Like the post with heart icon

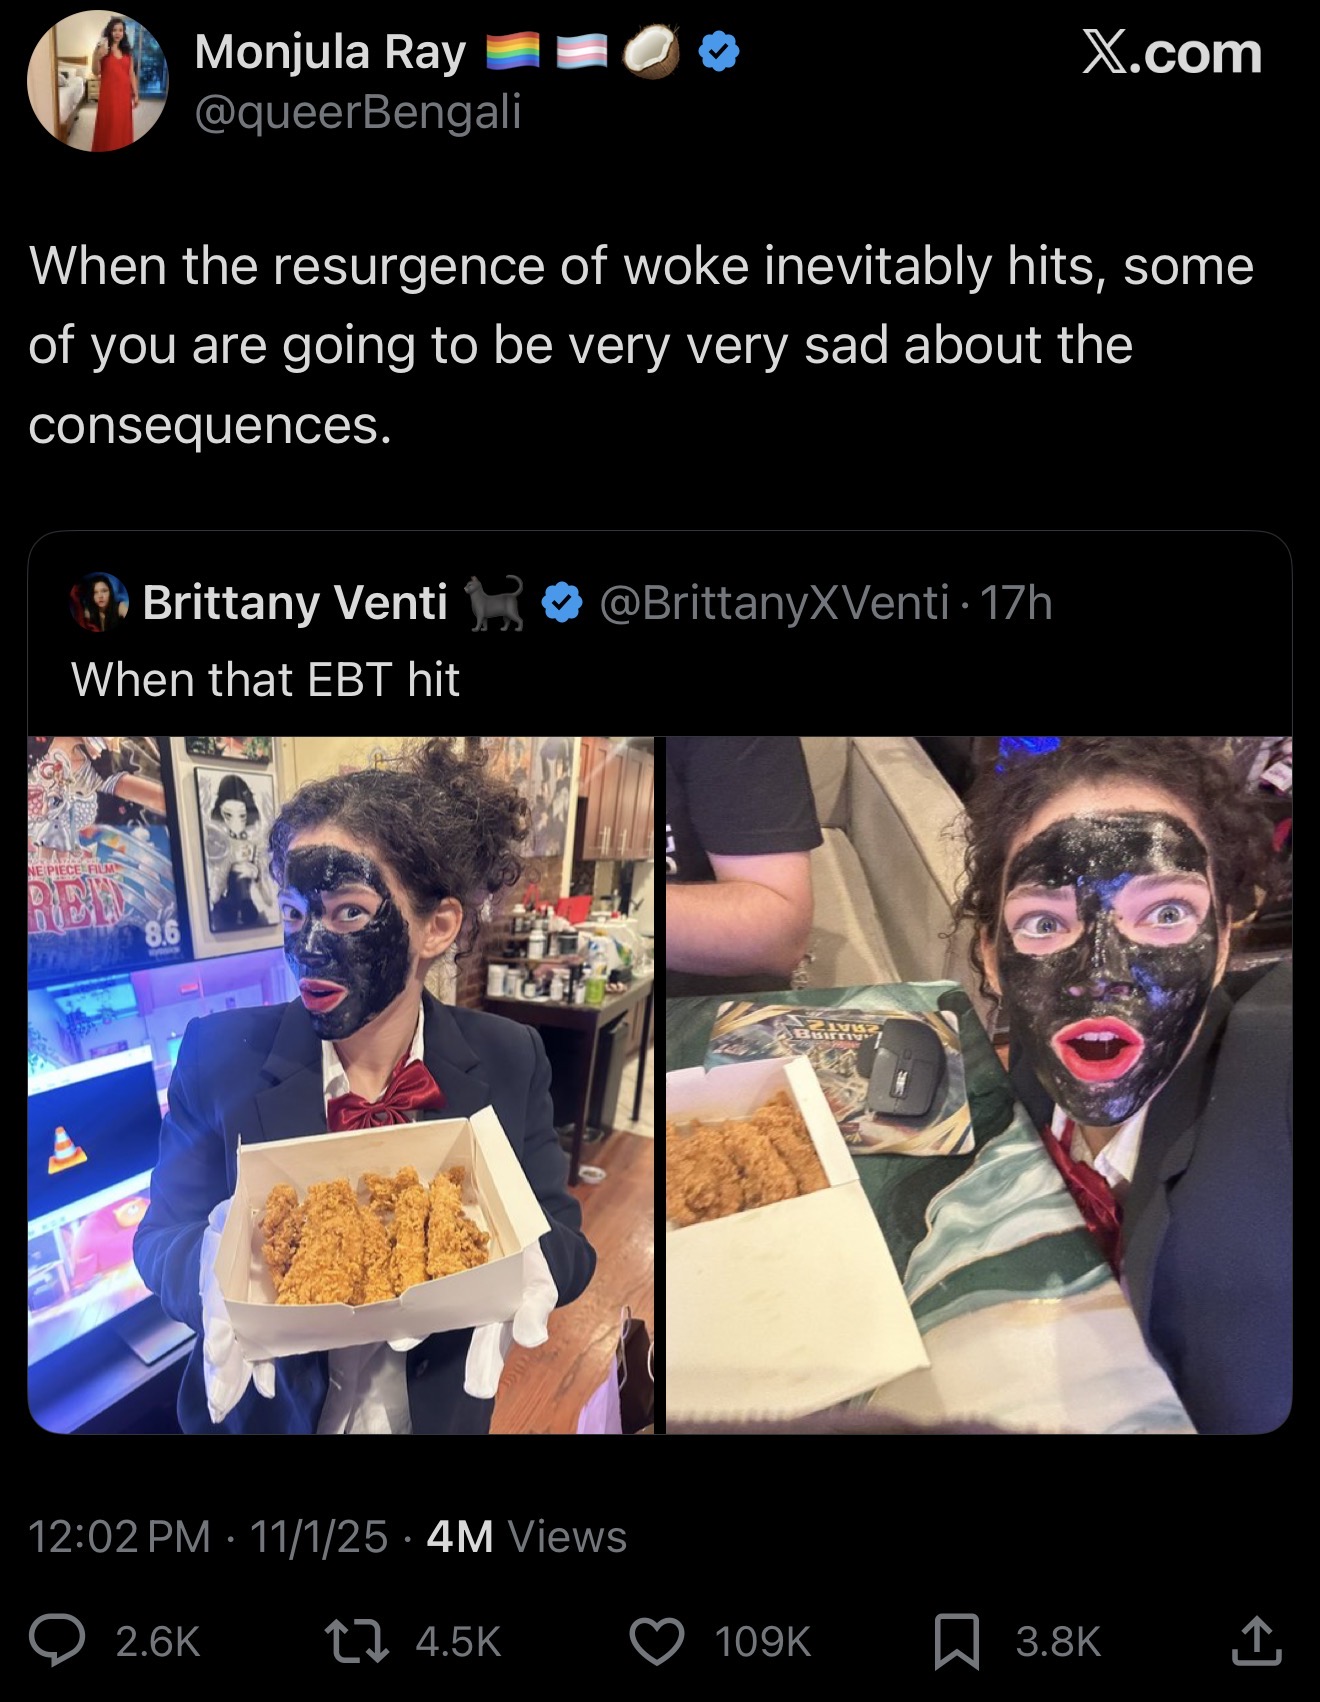(x=657, y=1642)
